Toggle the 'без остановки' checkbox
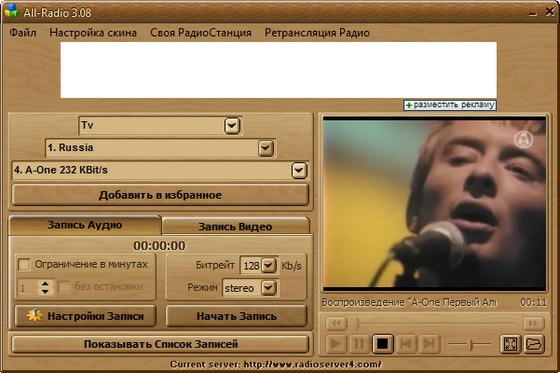The width and height of the screenshot is (560, 373). (64, 287)
